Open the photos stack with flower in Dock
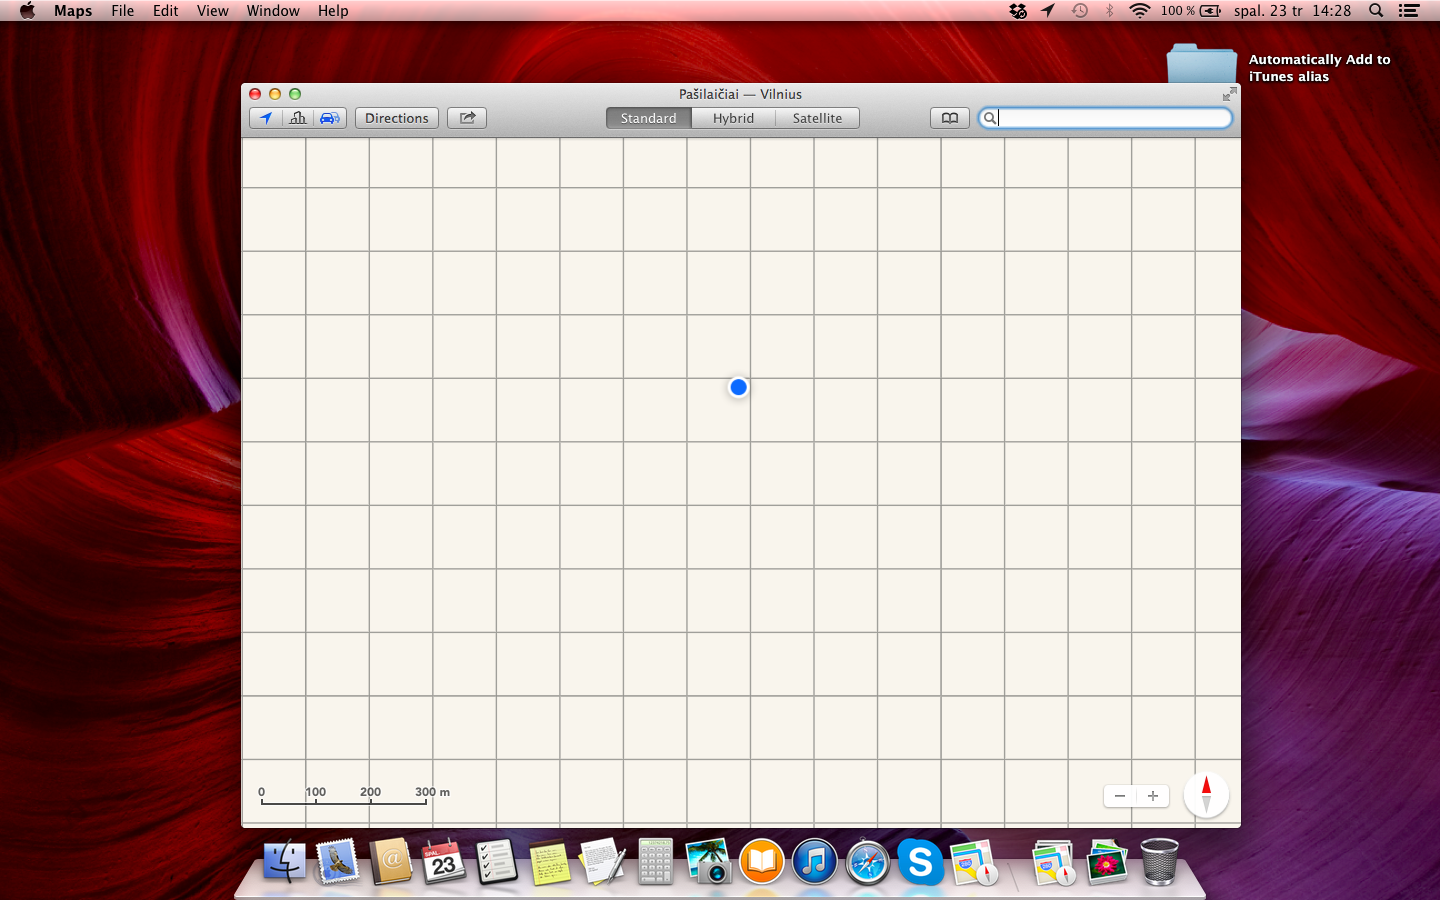1440x900 pixels. pyautogui.click(x=1106, y=861)
